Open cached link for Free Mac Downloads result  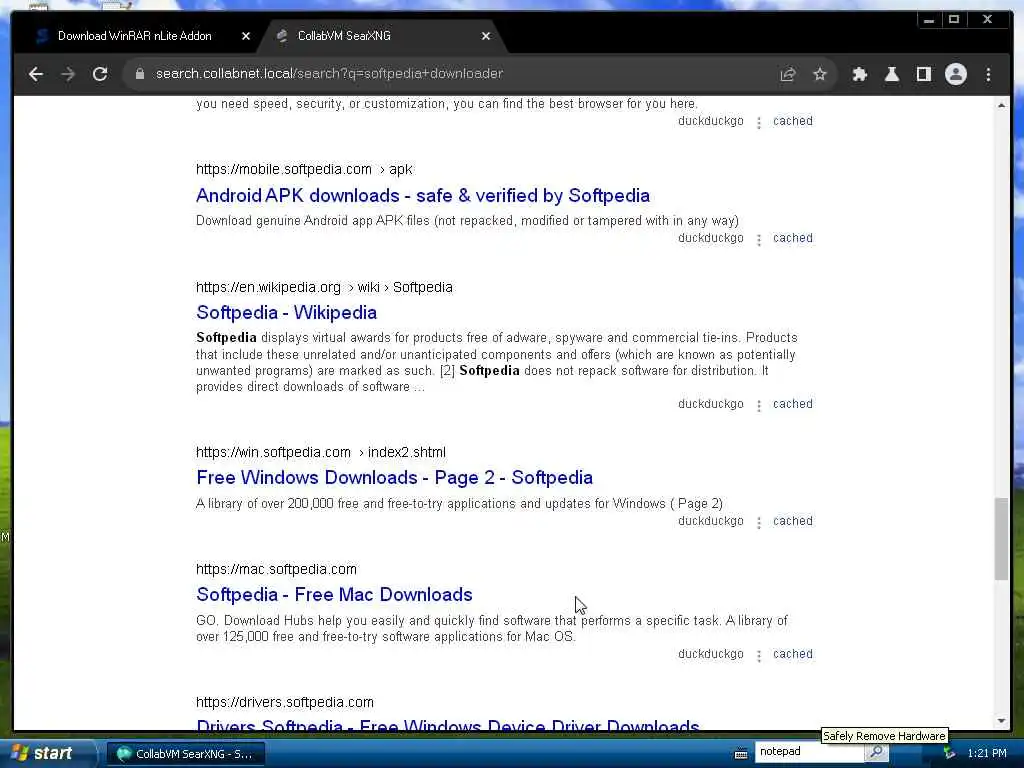[x=793, y=654]
